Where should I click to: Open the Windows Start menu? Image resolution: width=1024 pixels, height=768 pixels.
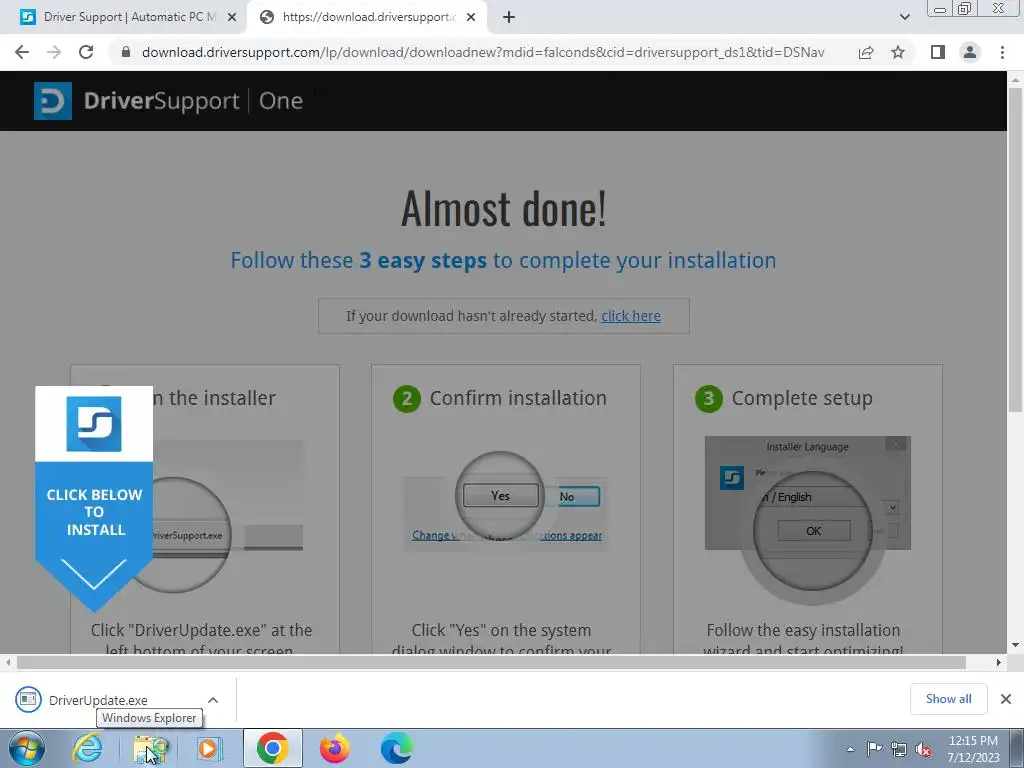coord(27,749)
